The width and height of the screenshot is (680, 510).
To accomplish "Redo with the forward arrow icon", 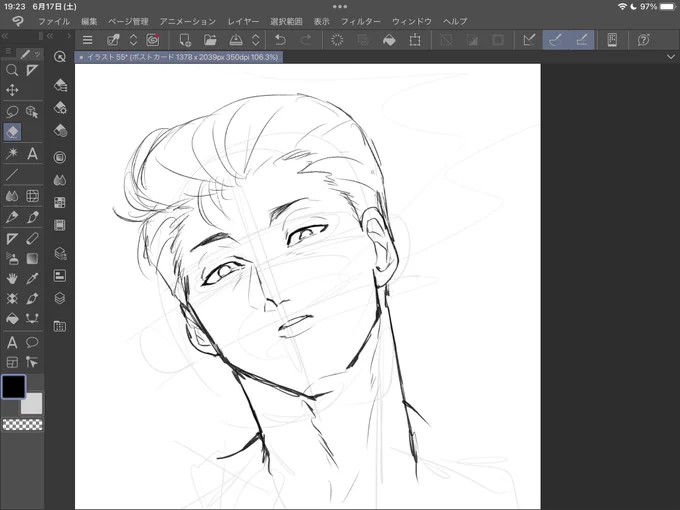I will point(306,40).
